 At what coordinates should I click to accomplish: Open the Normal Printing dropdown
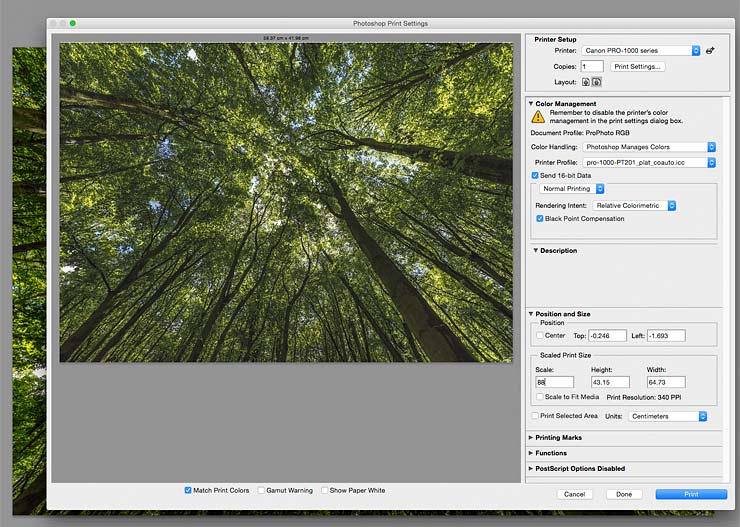(572, 189)
